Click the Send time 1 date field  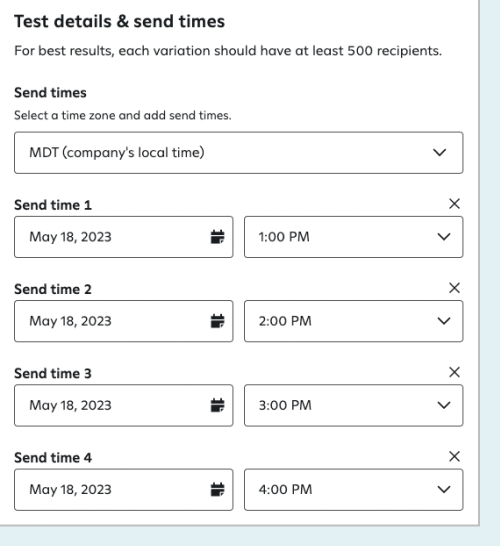click(124, 237)
